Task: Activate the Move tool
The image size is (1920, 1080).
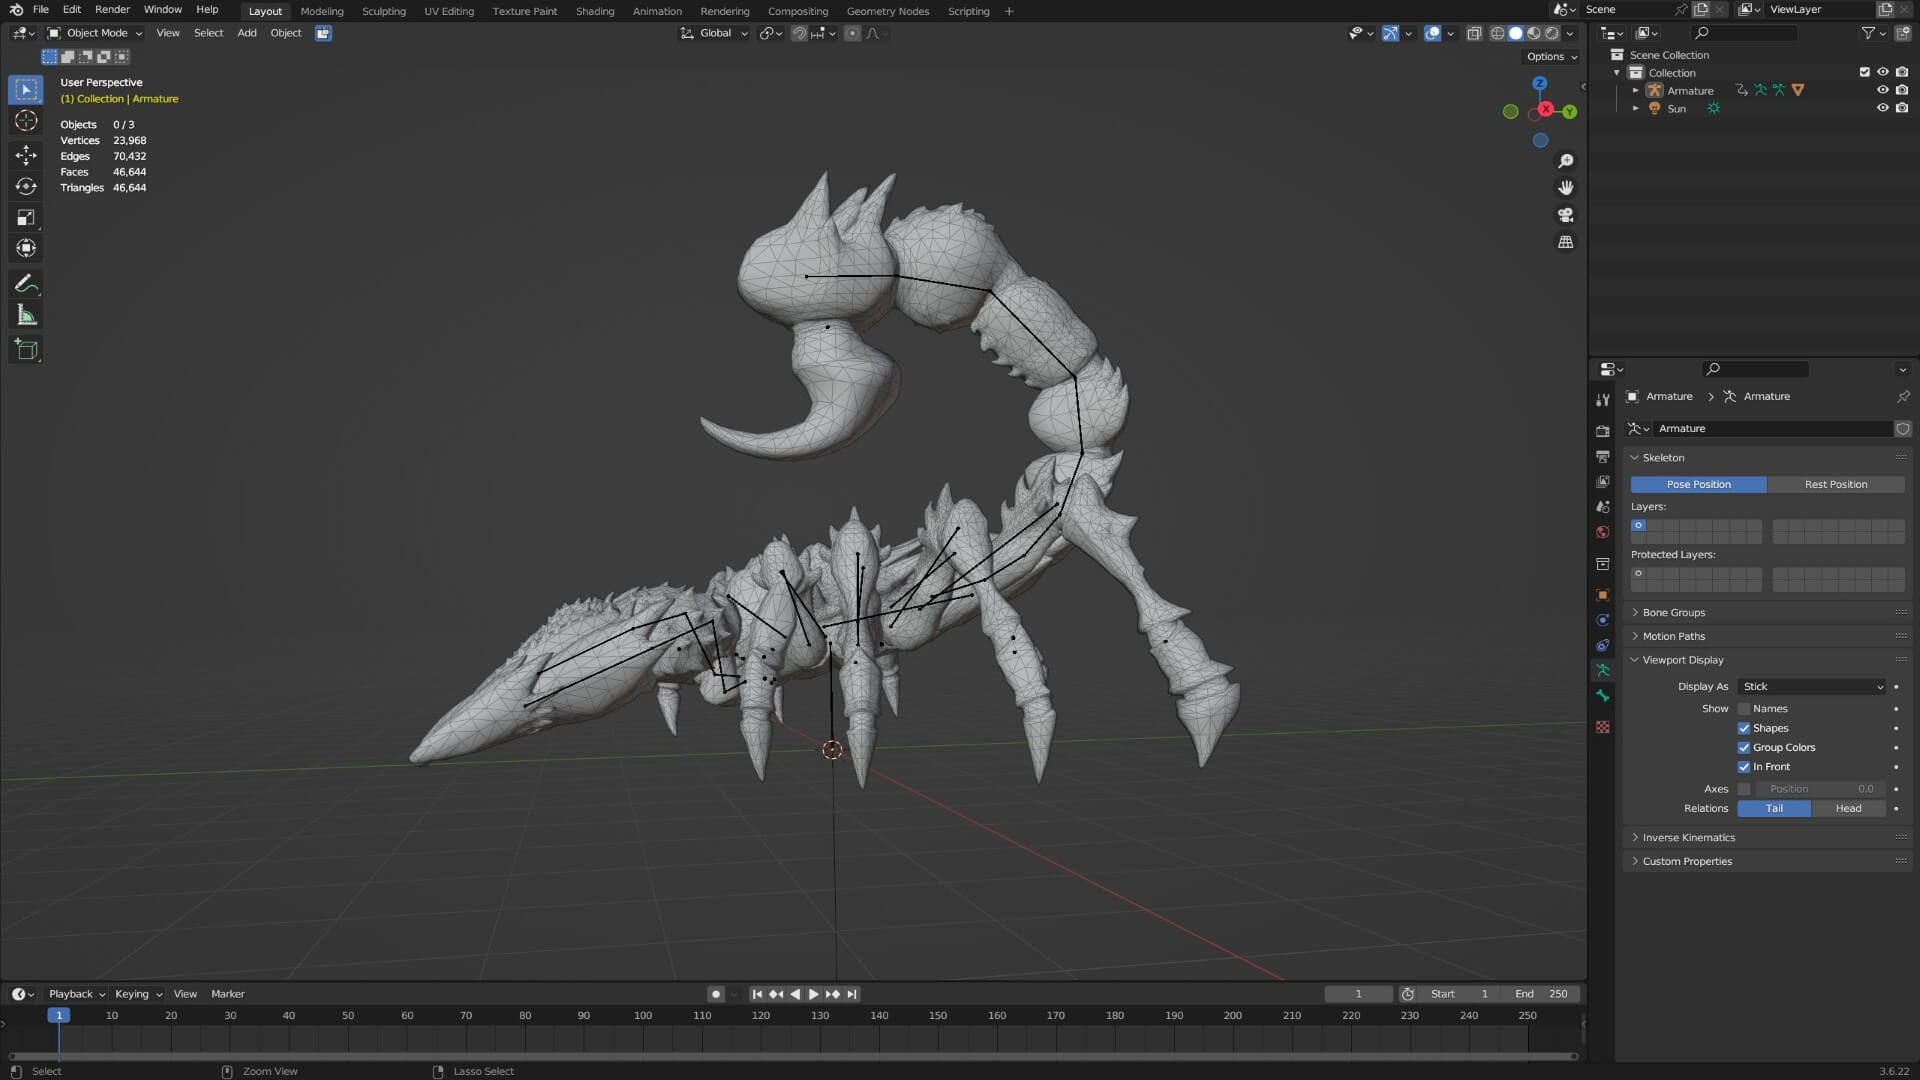Action: 26,155
